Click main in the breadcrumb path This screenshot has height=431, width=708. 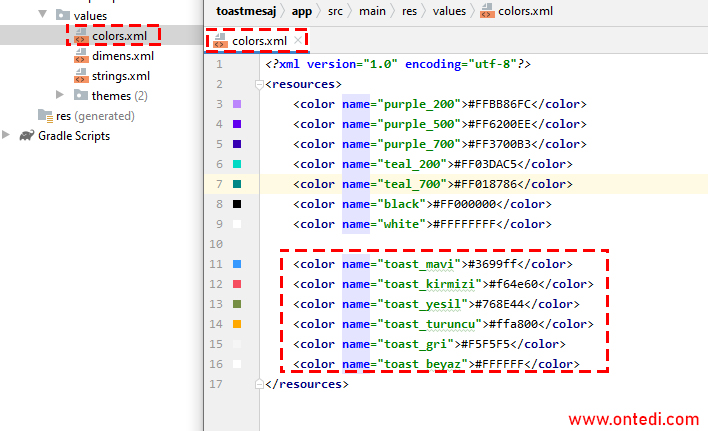(372, 11)
